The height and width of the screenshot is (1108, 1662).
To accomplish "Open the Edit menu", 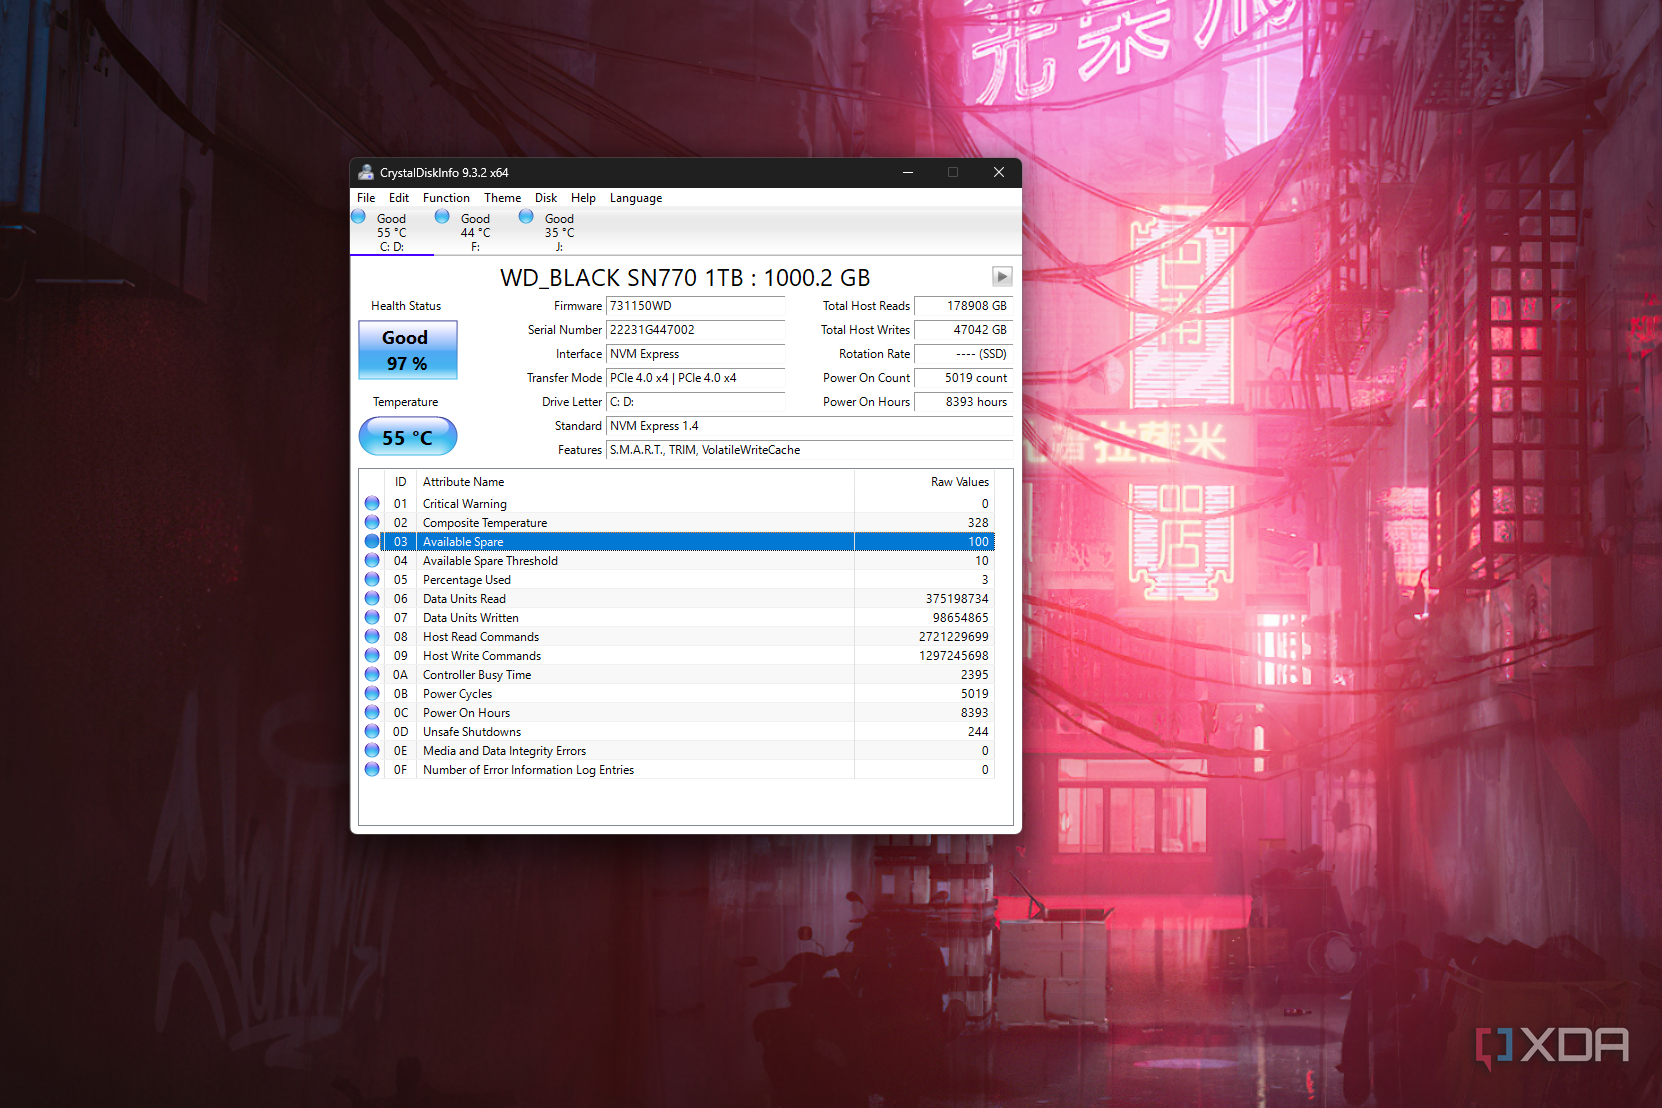I will point(399,198).
